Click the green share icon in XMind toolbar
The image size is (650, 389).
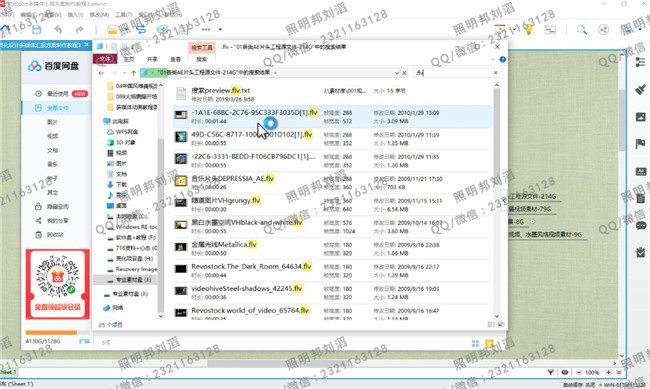604,29
